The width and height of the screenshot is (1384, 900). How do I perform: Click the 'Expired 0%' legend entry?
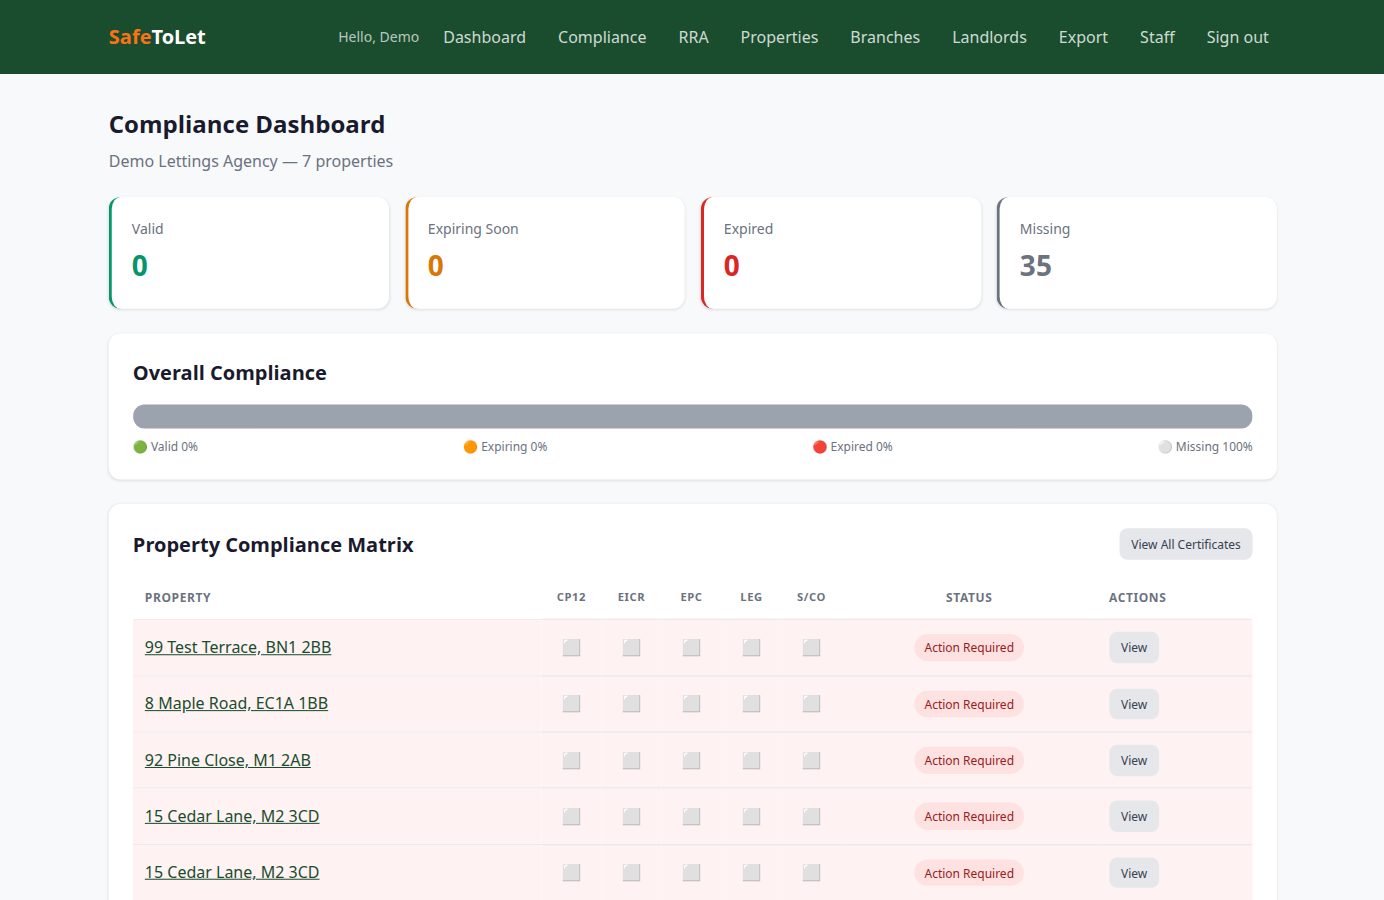(853, 447)
